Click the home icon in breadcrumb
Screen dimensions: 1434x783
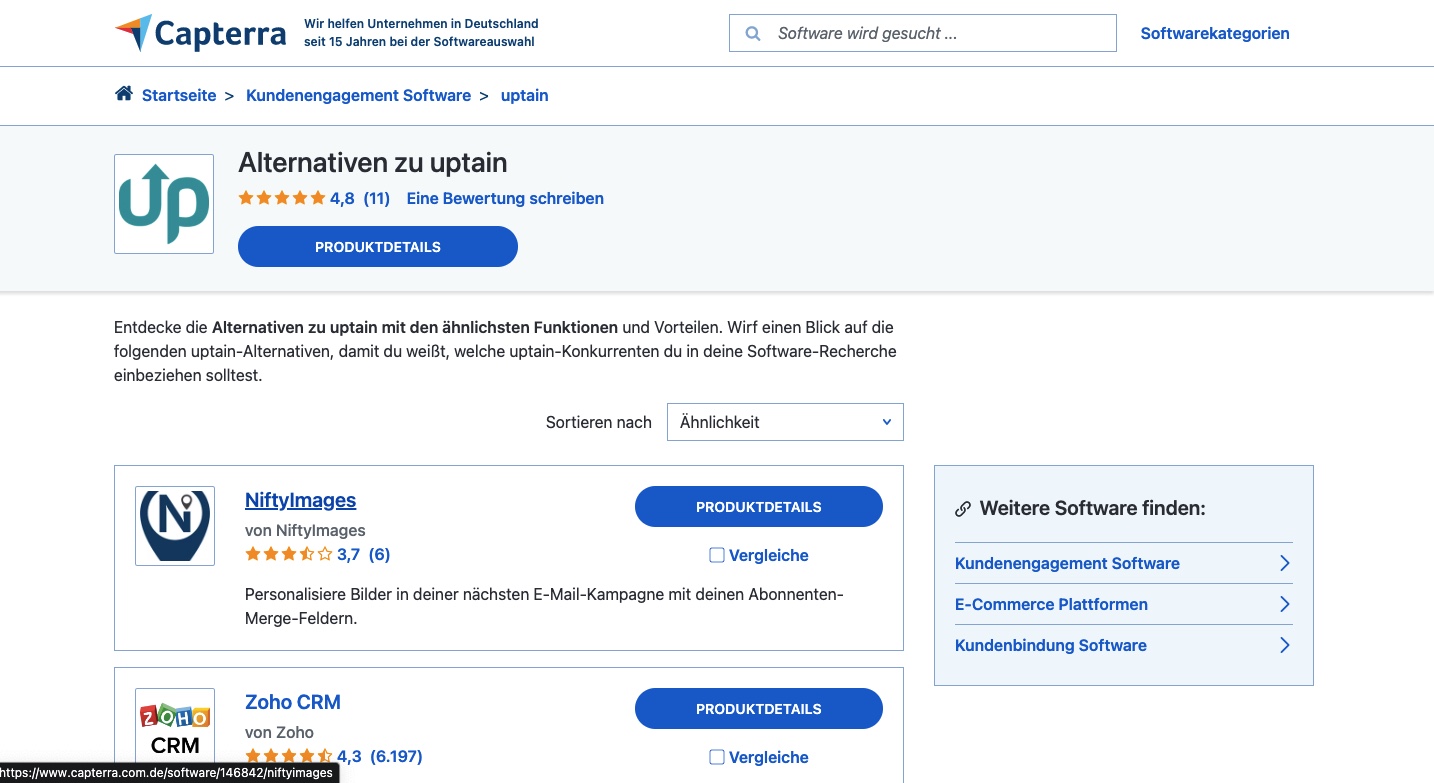124,94
